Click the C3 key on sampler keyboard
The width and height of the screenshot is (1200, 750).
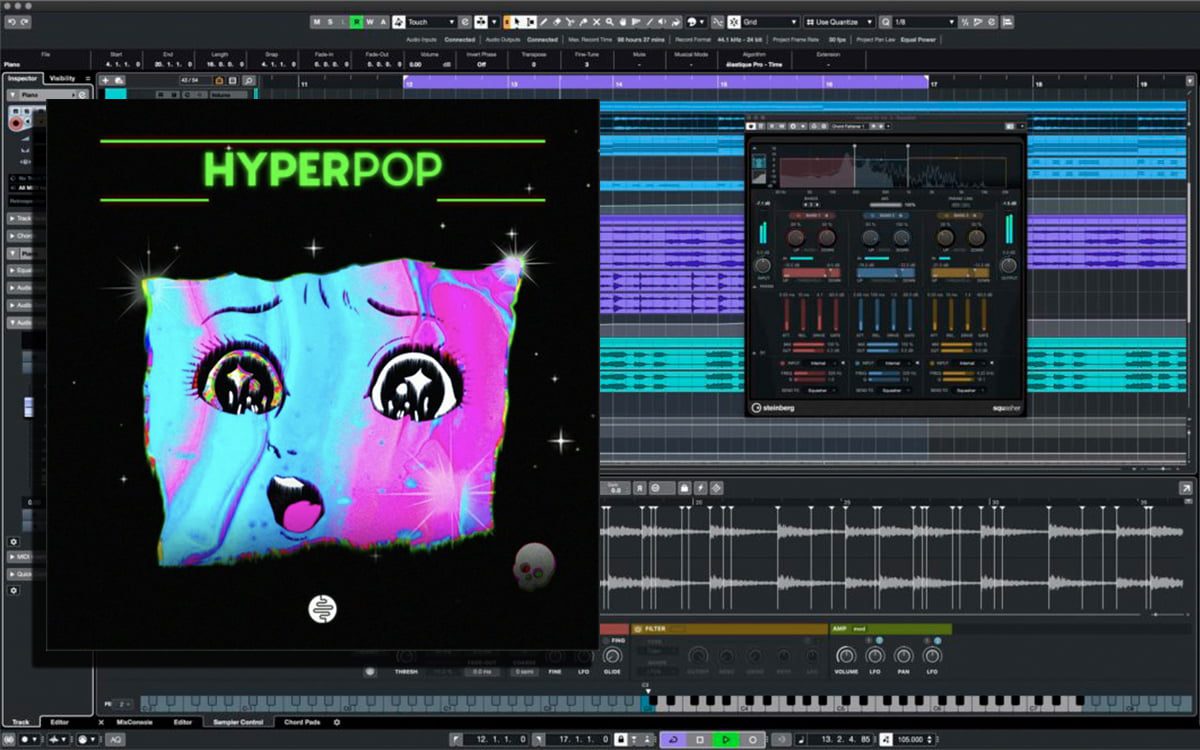pos(648,704)
